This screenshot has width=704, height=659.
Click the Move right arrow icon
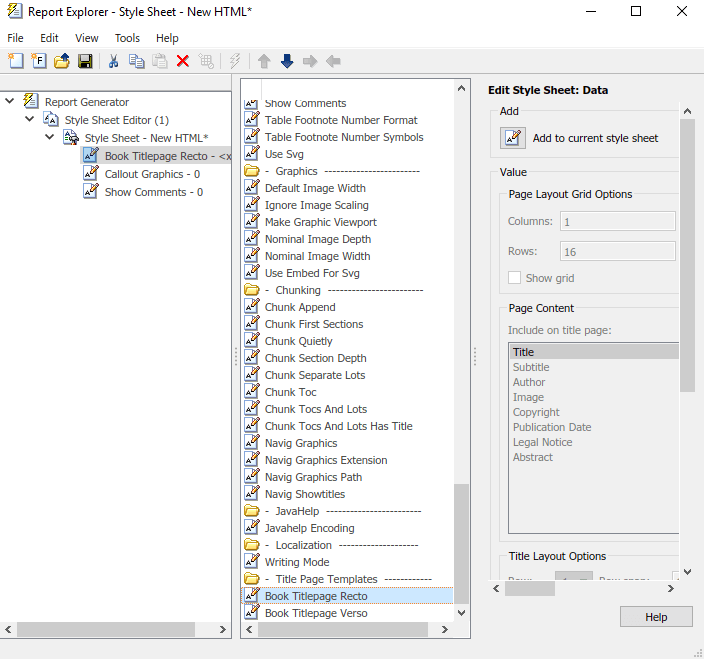[310, 61]
